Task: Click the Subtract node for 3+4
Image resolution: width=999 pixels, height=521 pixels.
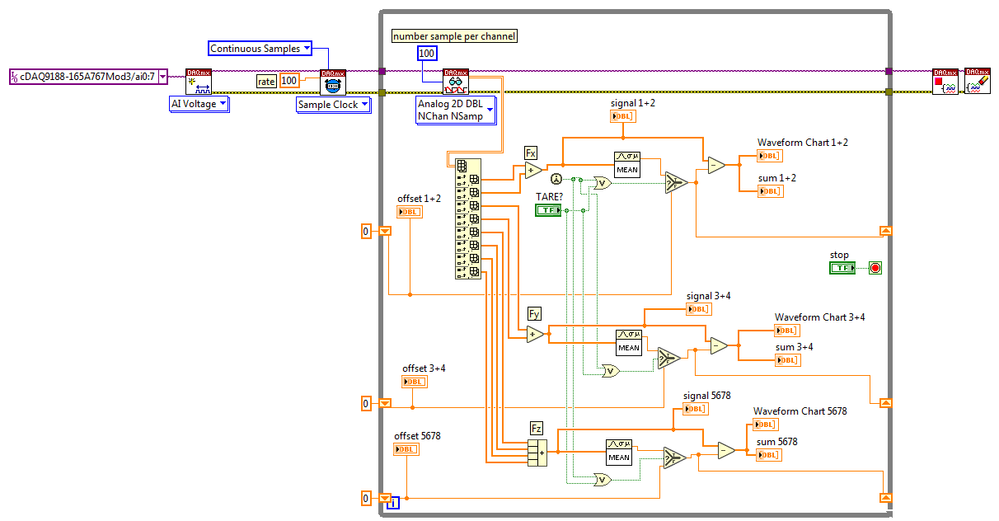Action: 719,346
